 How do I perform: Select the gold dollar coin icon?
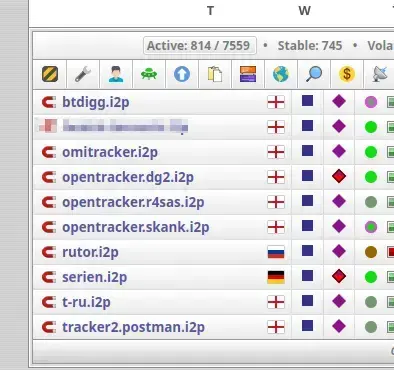click(x=347, y=74)
